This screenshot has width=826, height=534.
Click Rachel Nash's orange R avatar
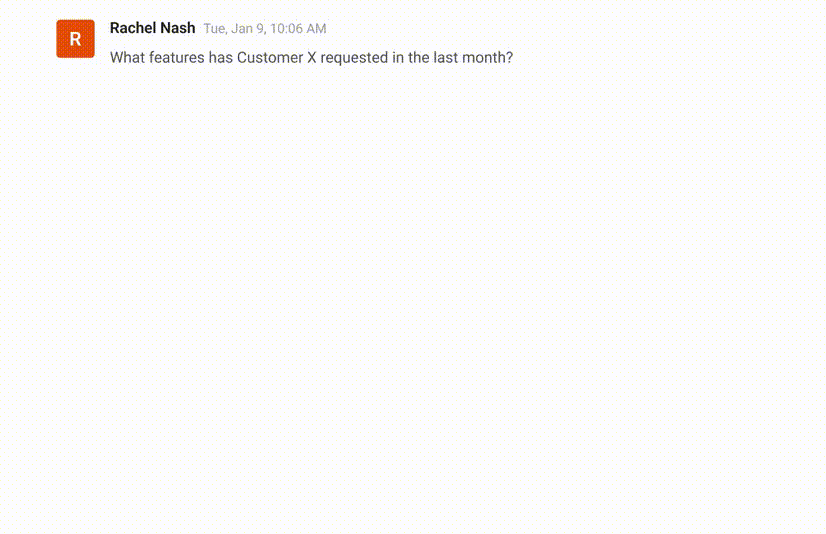coord(75,39)
